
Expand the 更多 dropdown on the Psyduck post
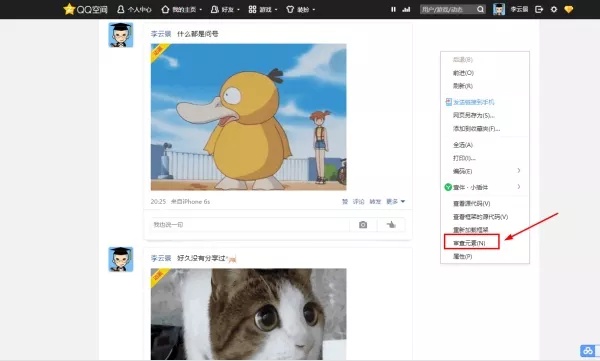(x=396, y=202)
